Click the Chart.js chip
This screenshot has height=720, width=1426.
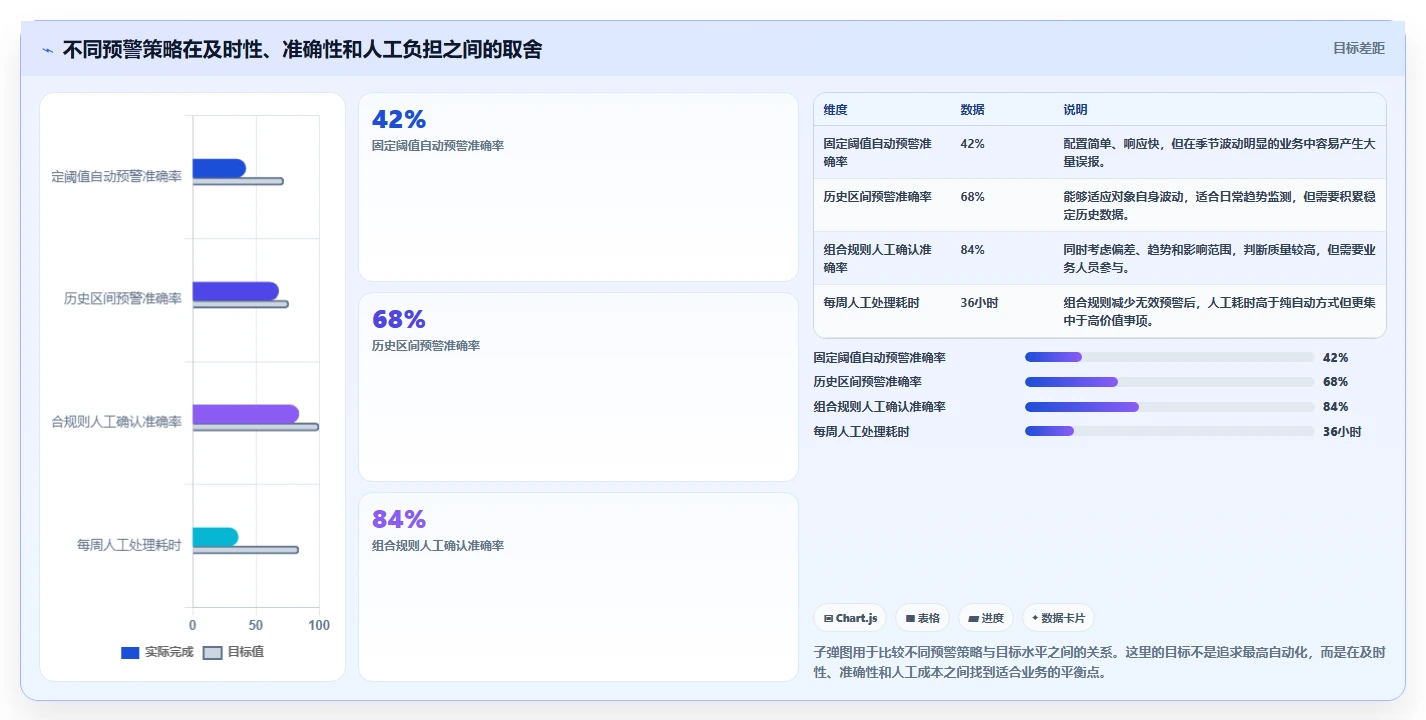click(x=850, y=618)
